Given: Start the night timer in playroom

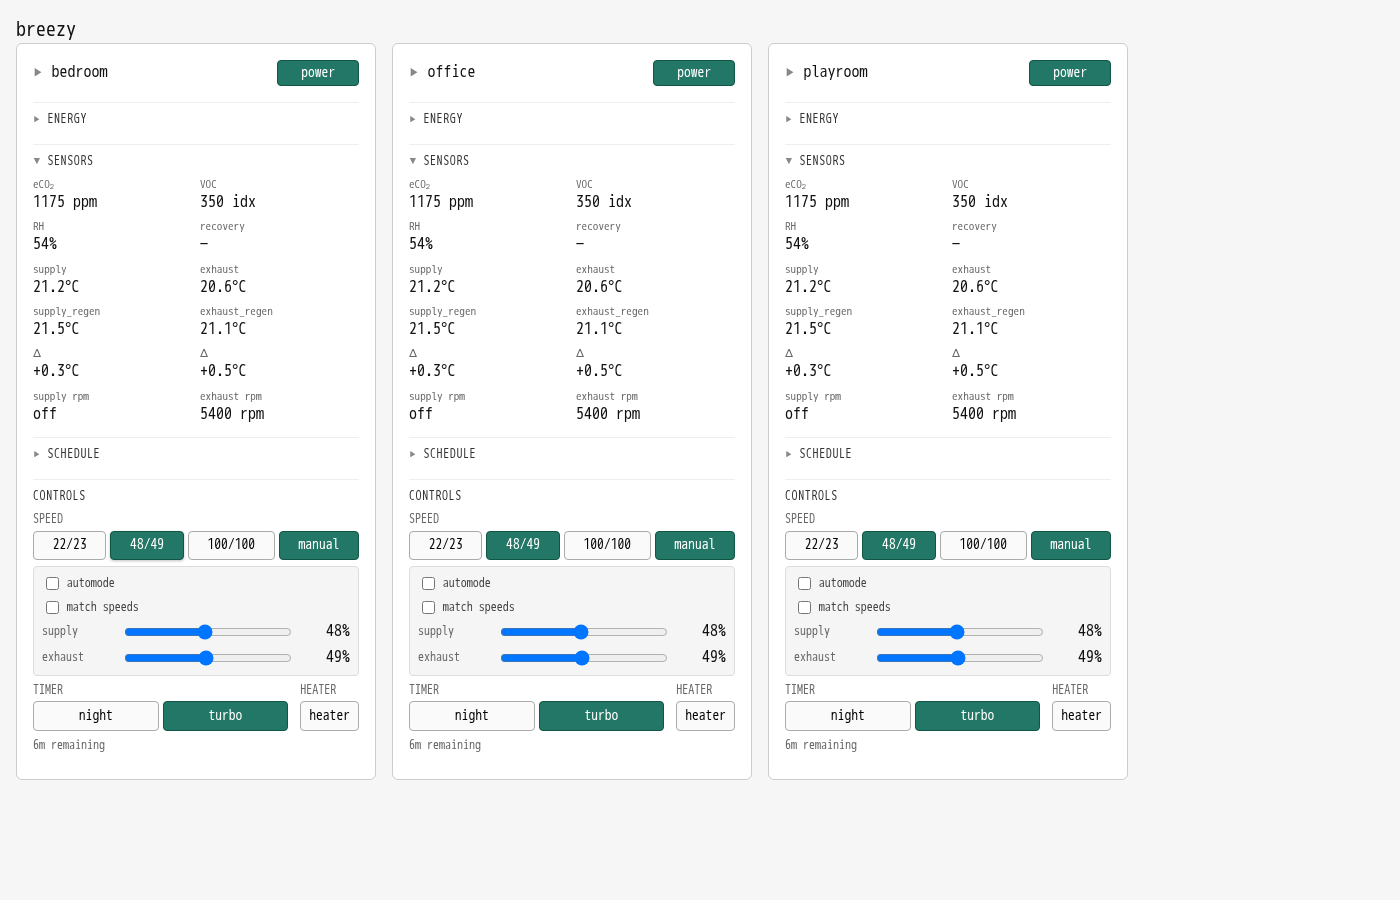Looking at the screenshot, I should pos(848,716).
